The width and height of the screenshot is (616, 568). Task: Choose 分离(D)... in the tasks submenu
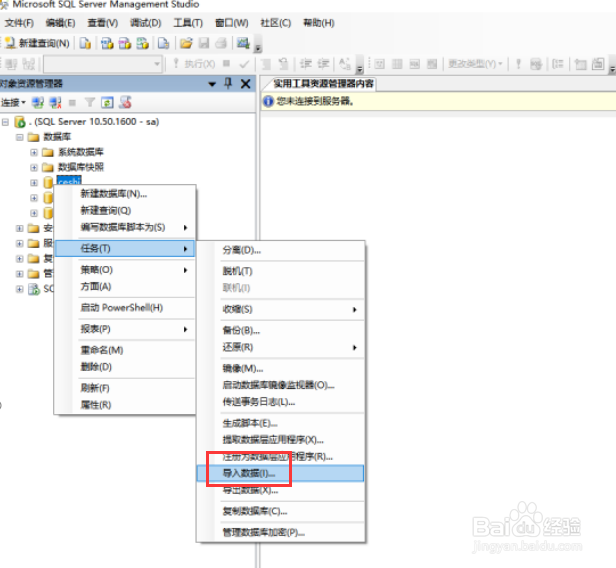[280, 250]
